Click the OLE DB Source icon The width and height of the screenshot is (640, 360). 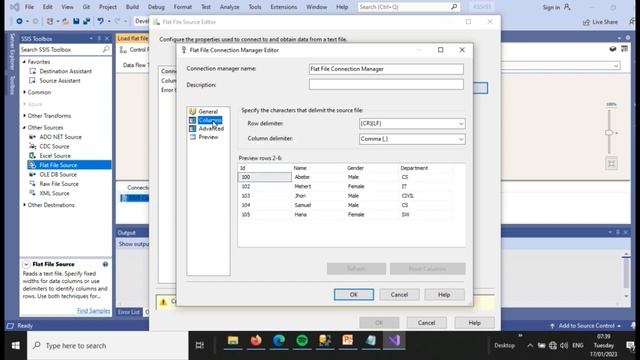click(33, 174)
